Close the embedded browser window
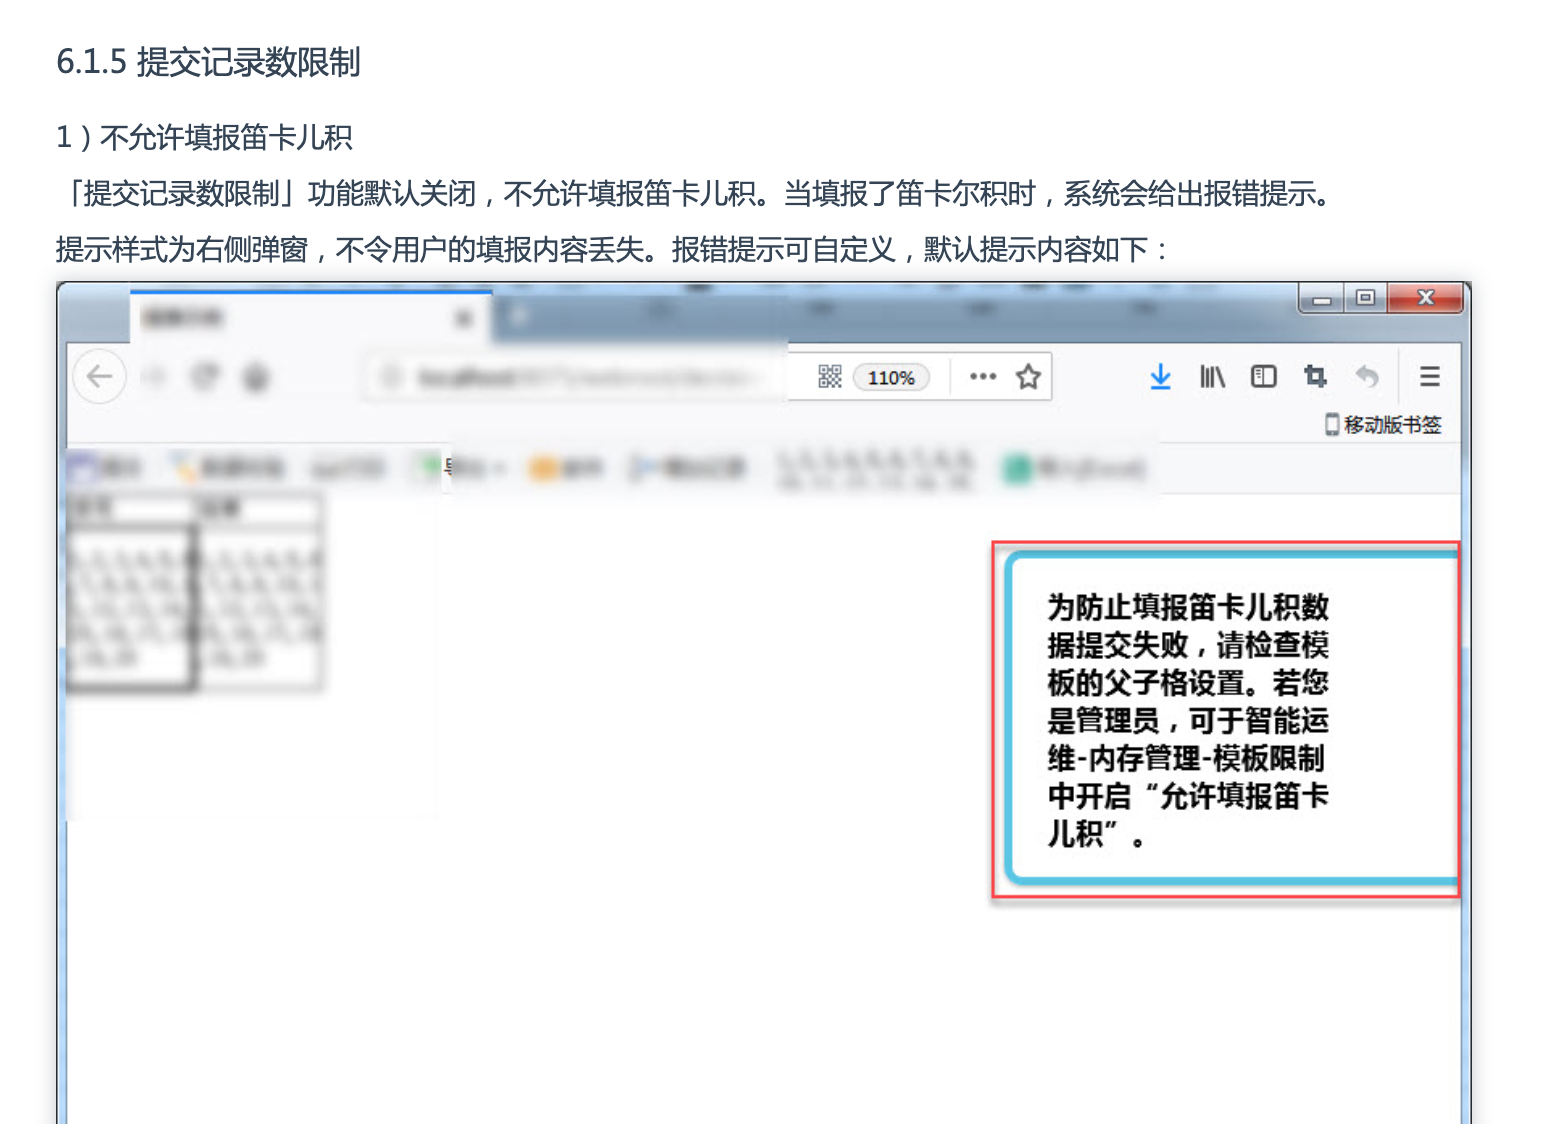Viewport: 1568px width, 1124px height. pyautogui.click(x=1426, y=298)
